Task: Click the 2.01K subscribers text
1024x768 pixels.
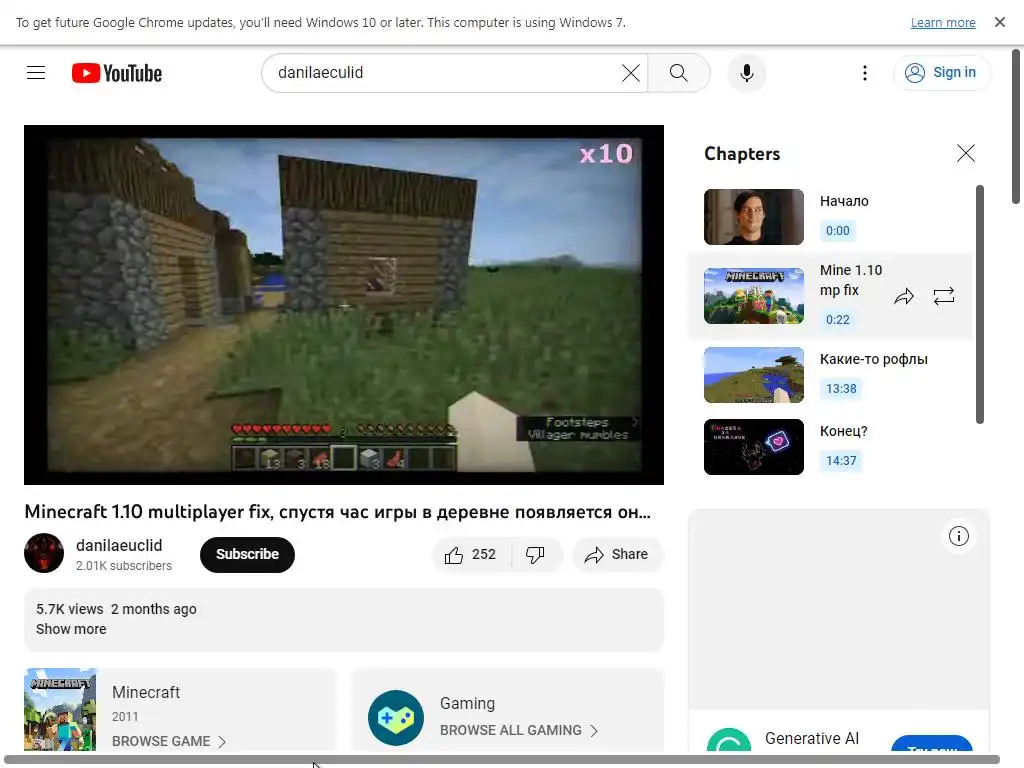Action: click(x=123, y=566)
